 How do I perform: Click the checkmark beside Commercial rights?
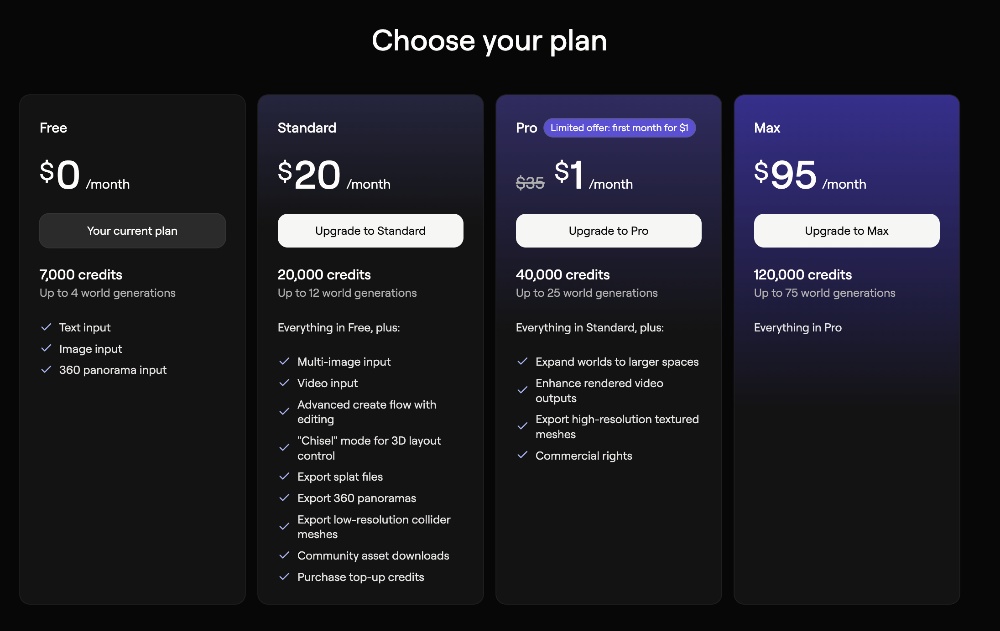click(522, 456)
